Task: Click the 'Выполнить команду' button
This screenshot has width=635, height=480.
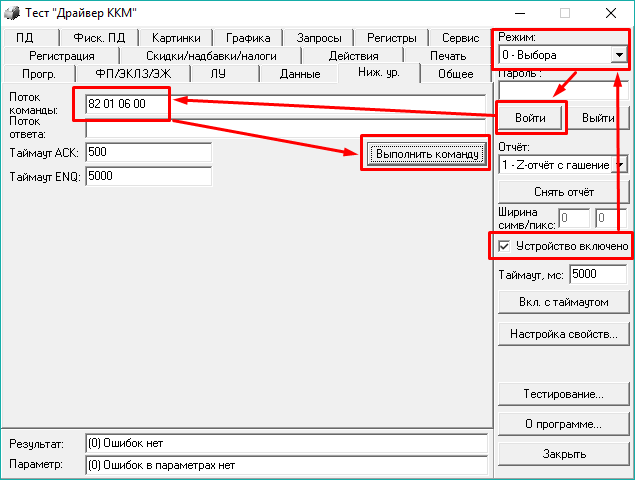Action: 426,153
